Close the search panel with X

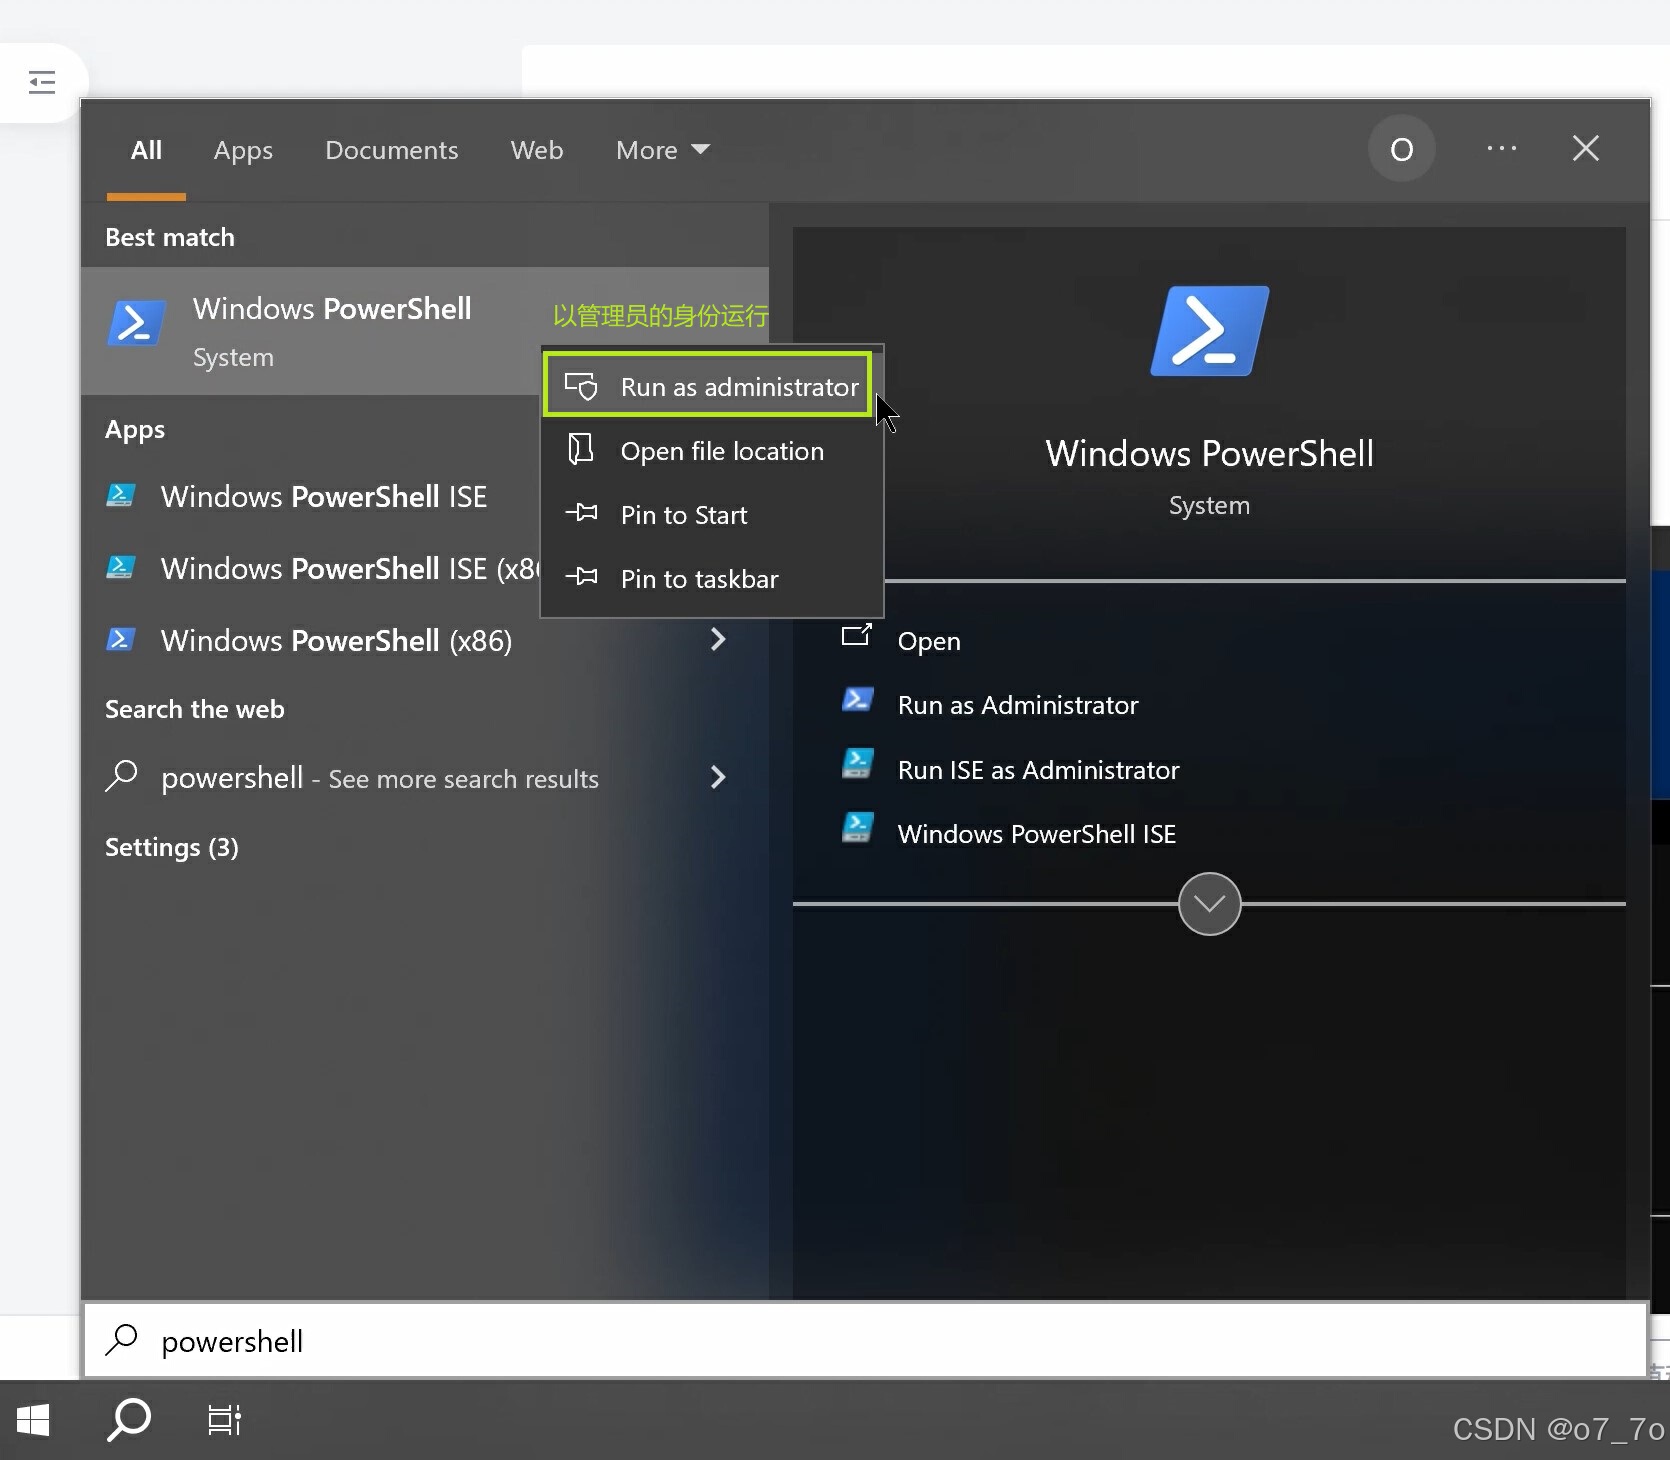tap(1585, 148)
